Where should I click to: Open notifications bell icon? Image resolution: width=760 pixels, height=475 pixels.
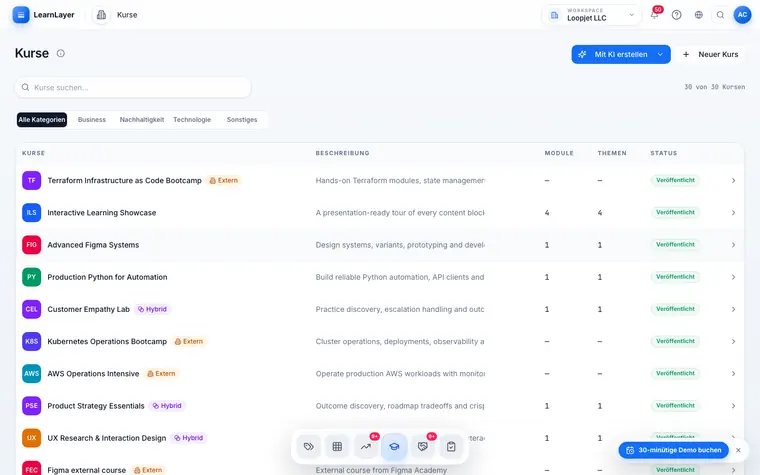(x=654, y=15)
